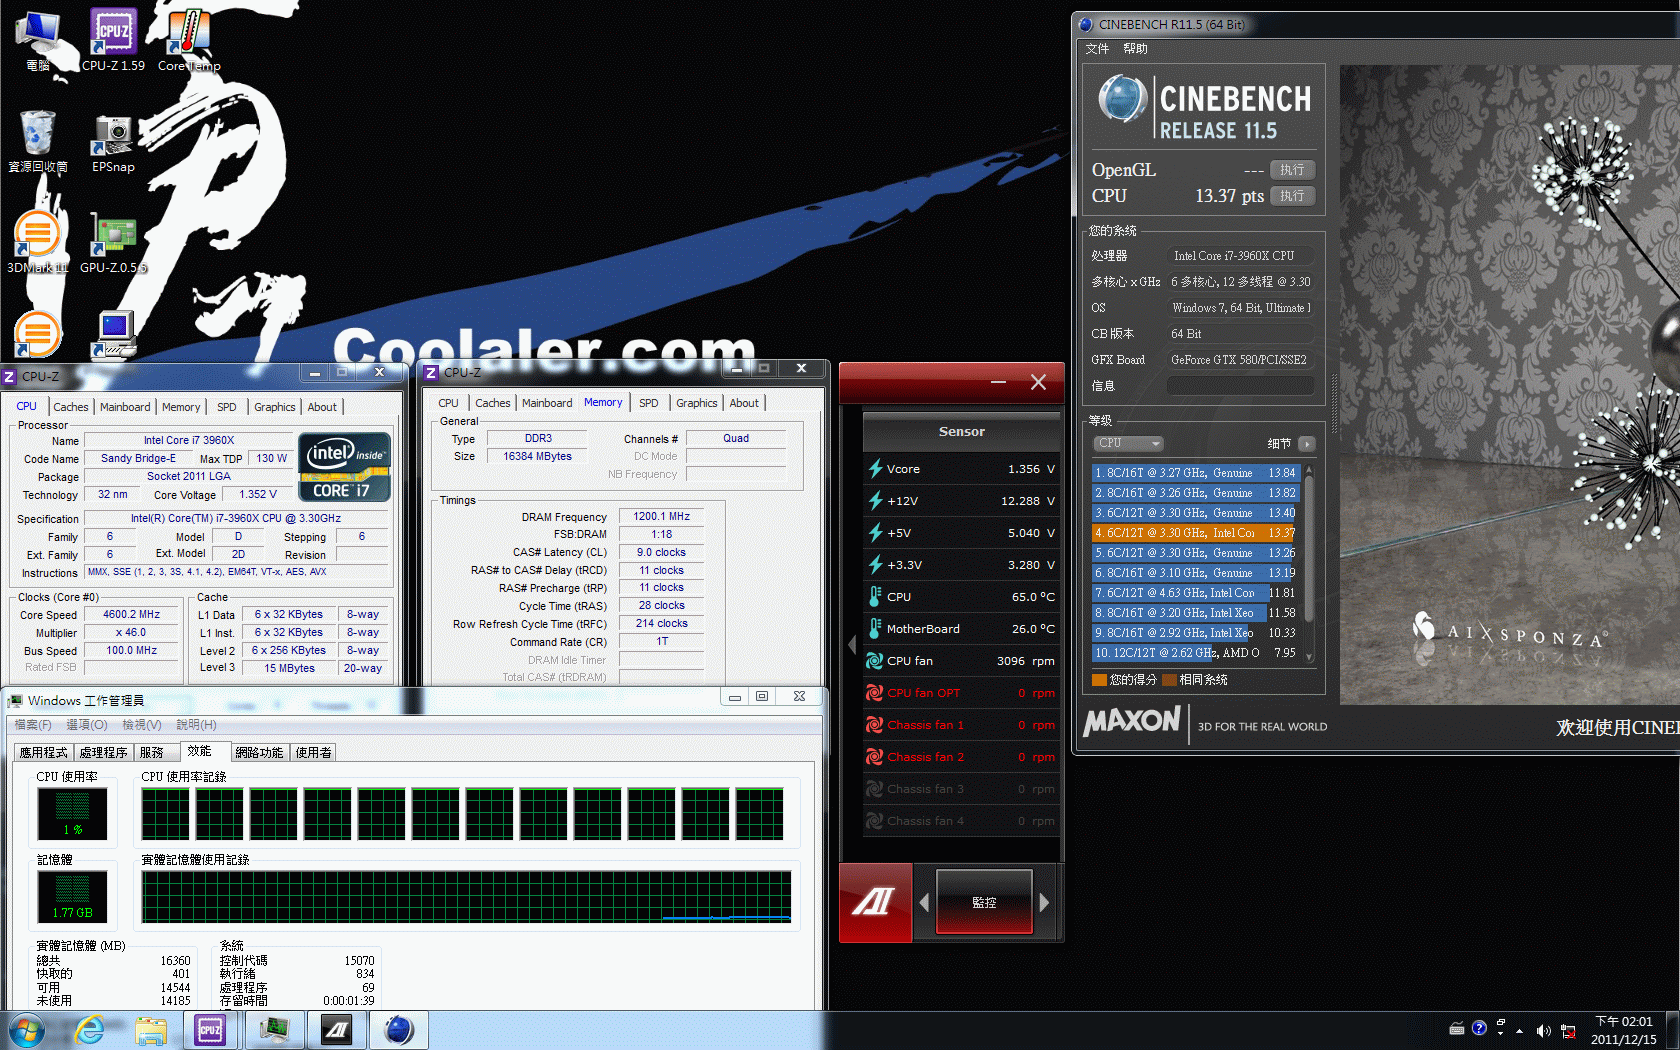
Task: Click the Windows Start orb
Action: click(x=27, y=1030)
